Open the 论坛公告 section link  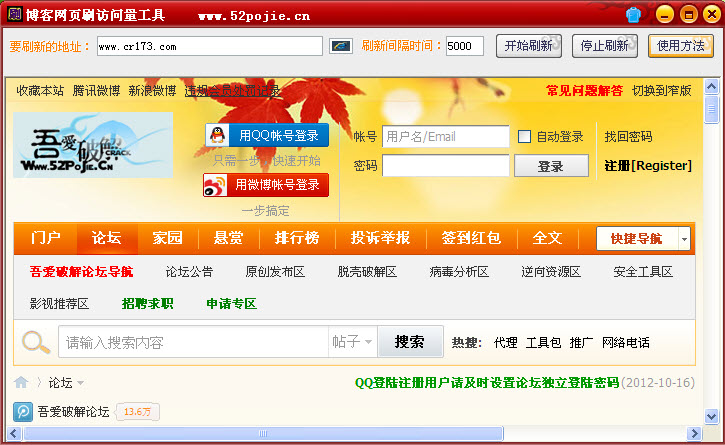coord(189,272)
